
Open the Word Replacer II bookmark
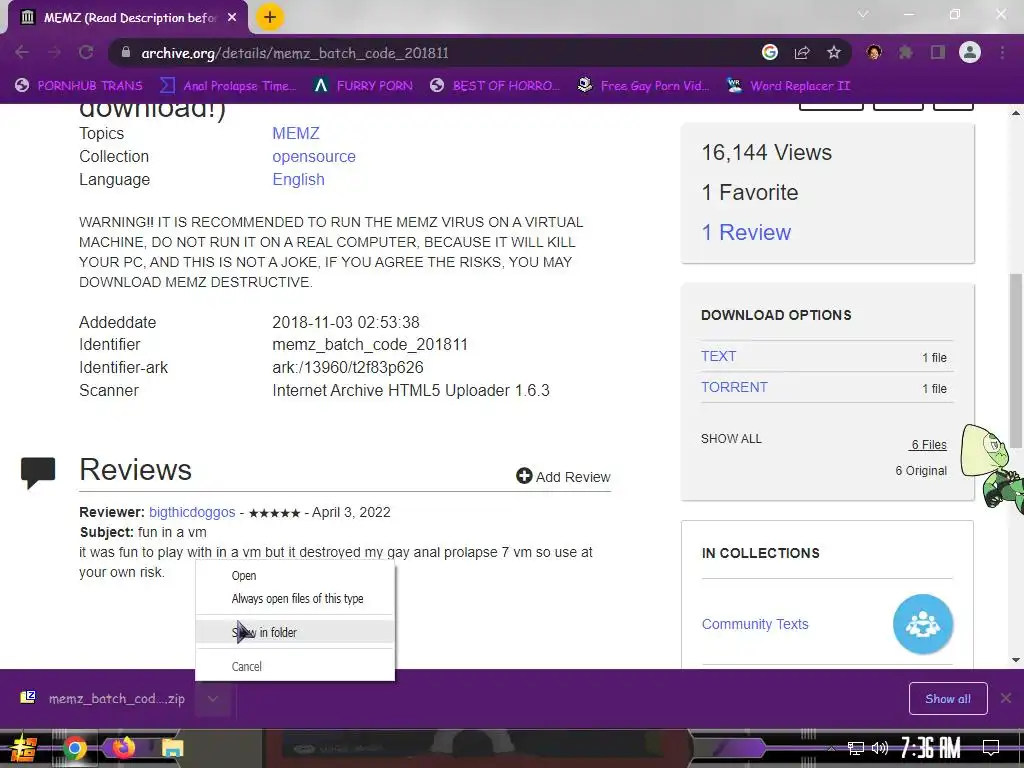click(x=788, y=86)
